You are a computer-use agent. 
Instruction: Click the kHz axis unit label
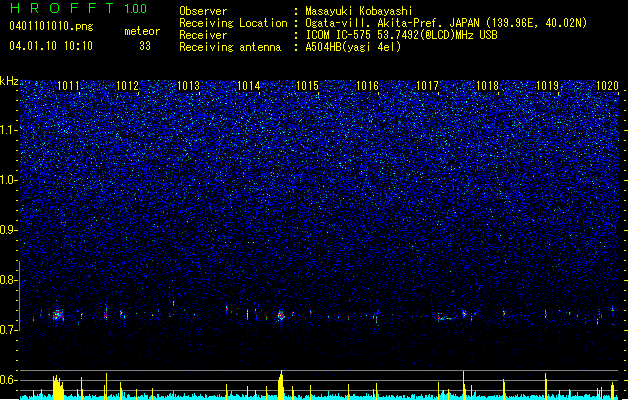(x=9, y=81)
